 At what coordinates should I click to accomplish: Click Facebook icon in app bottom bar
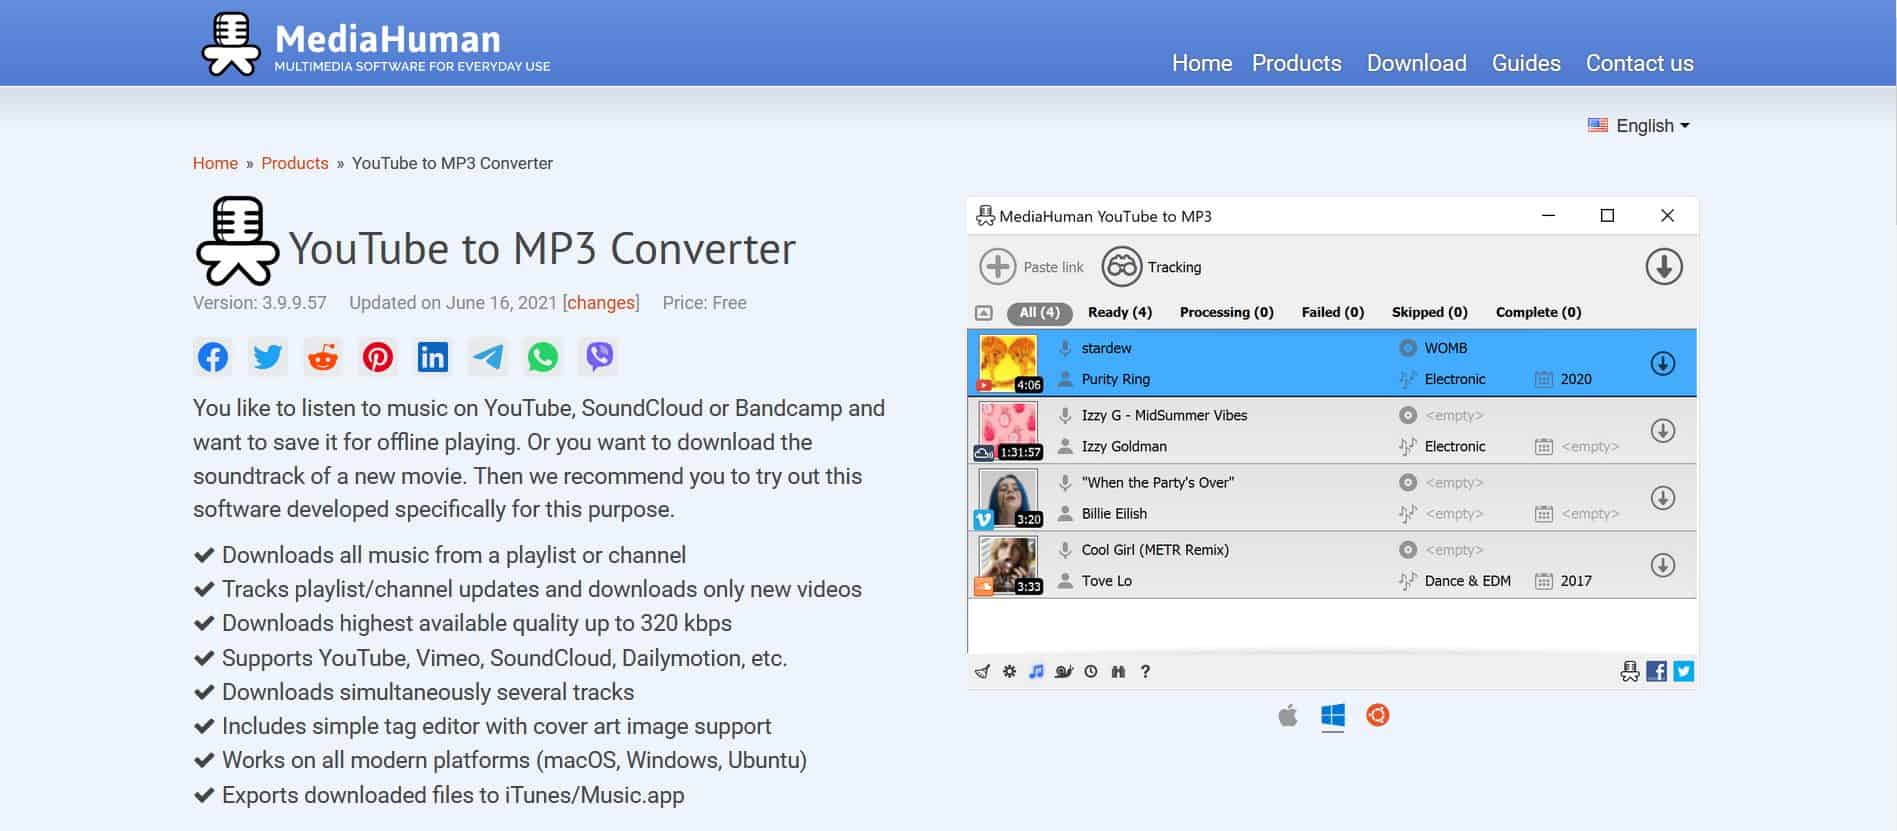[1657, 671]
